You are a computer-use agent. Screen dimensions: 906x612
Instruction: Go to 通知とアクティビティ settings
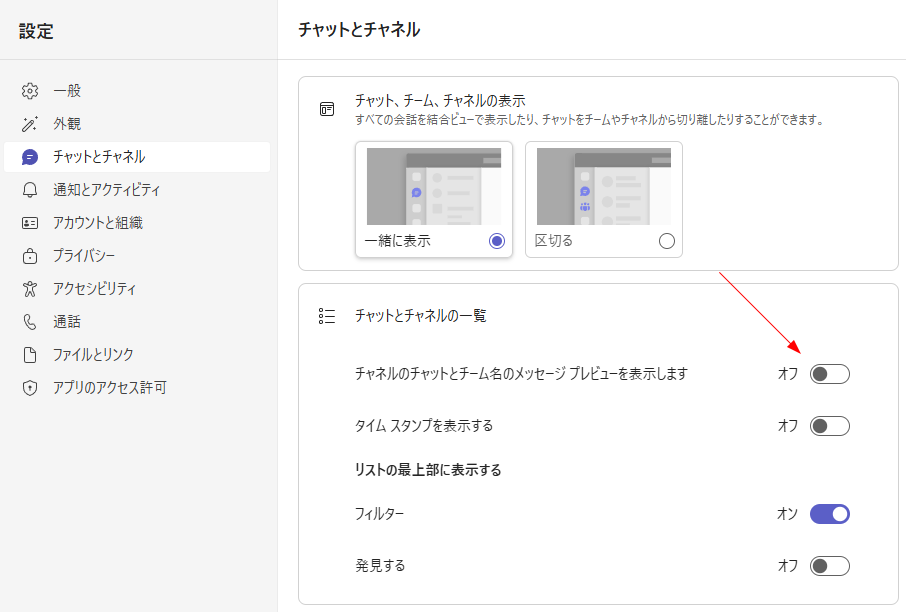pos(137,190)
